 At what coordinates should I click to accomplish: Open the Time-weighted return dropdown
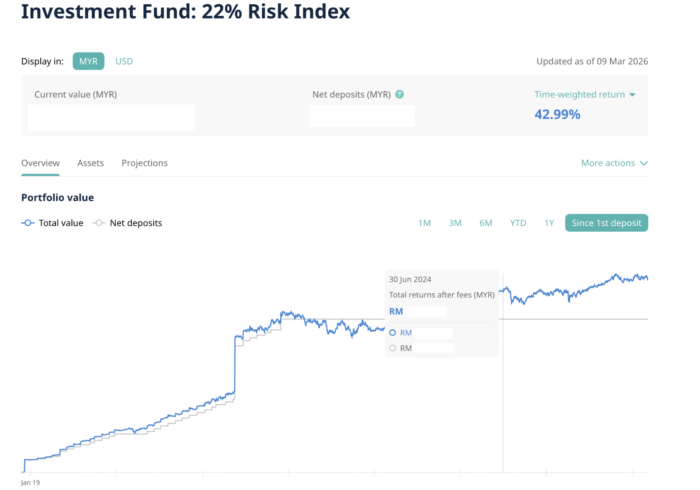tap(585, 95)
